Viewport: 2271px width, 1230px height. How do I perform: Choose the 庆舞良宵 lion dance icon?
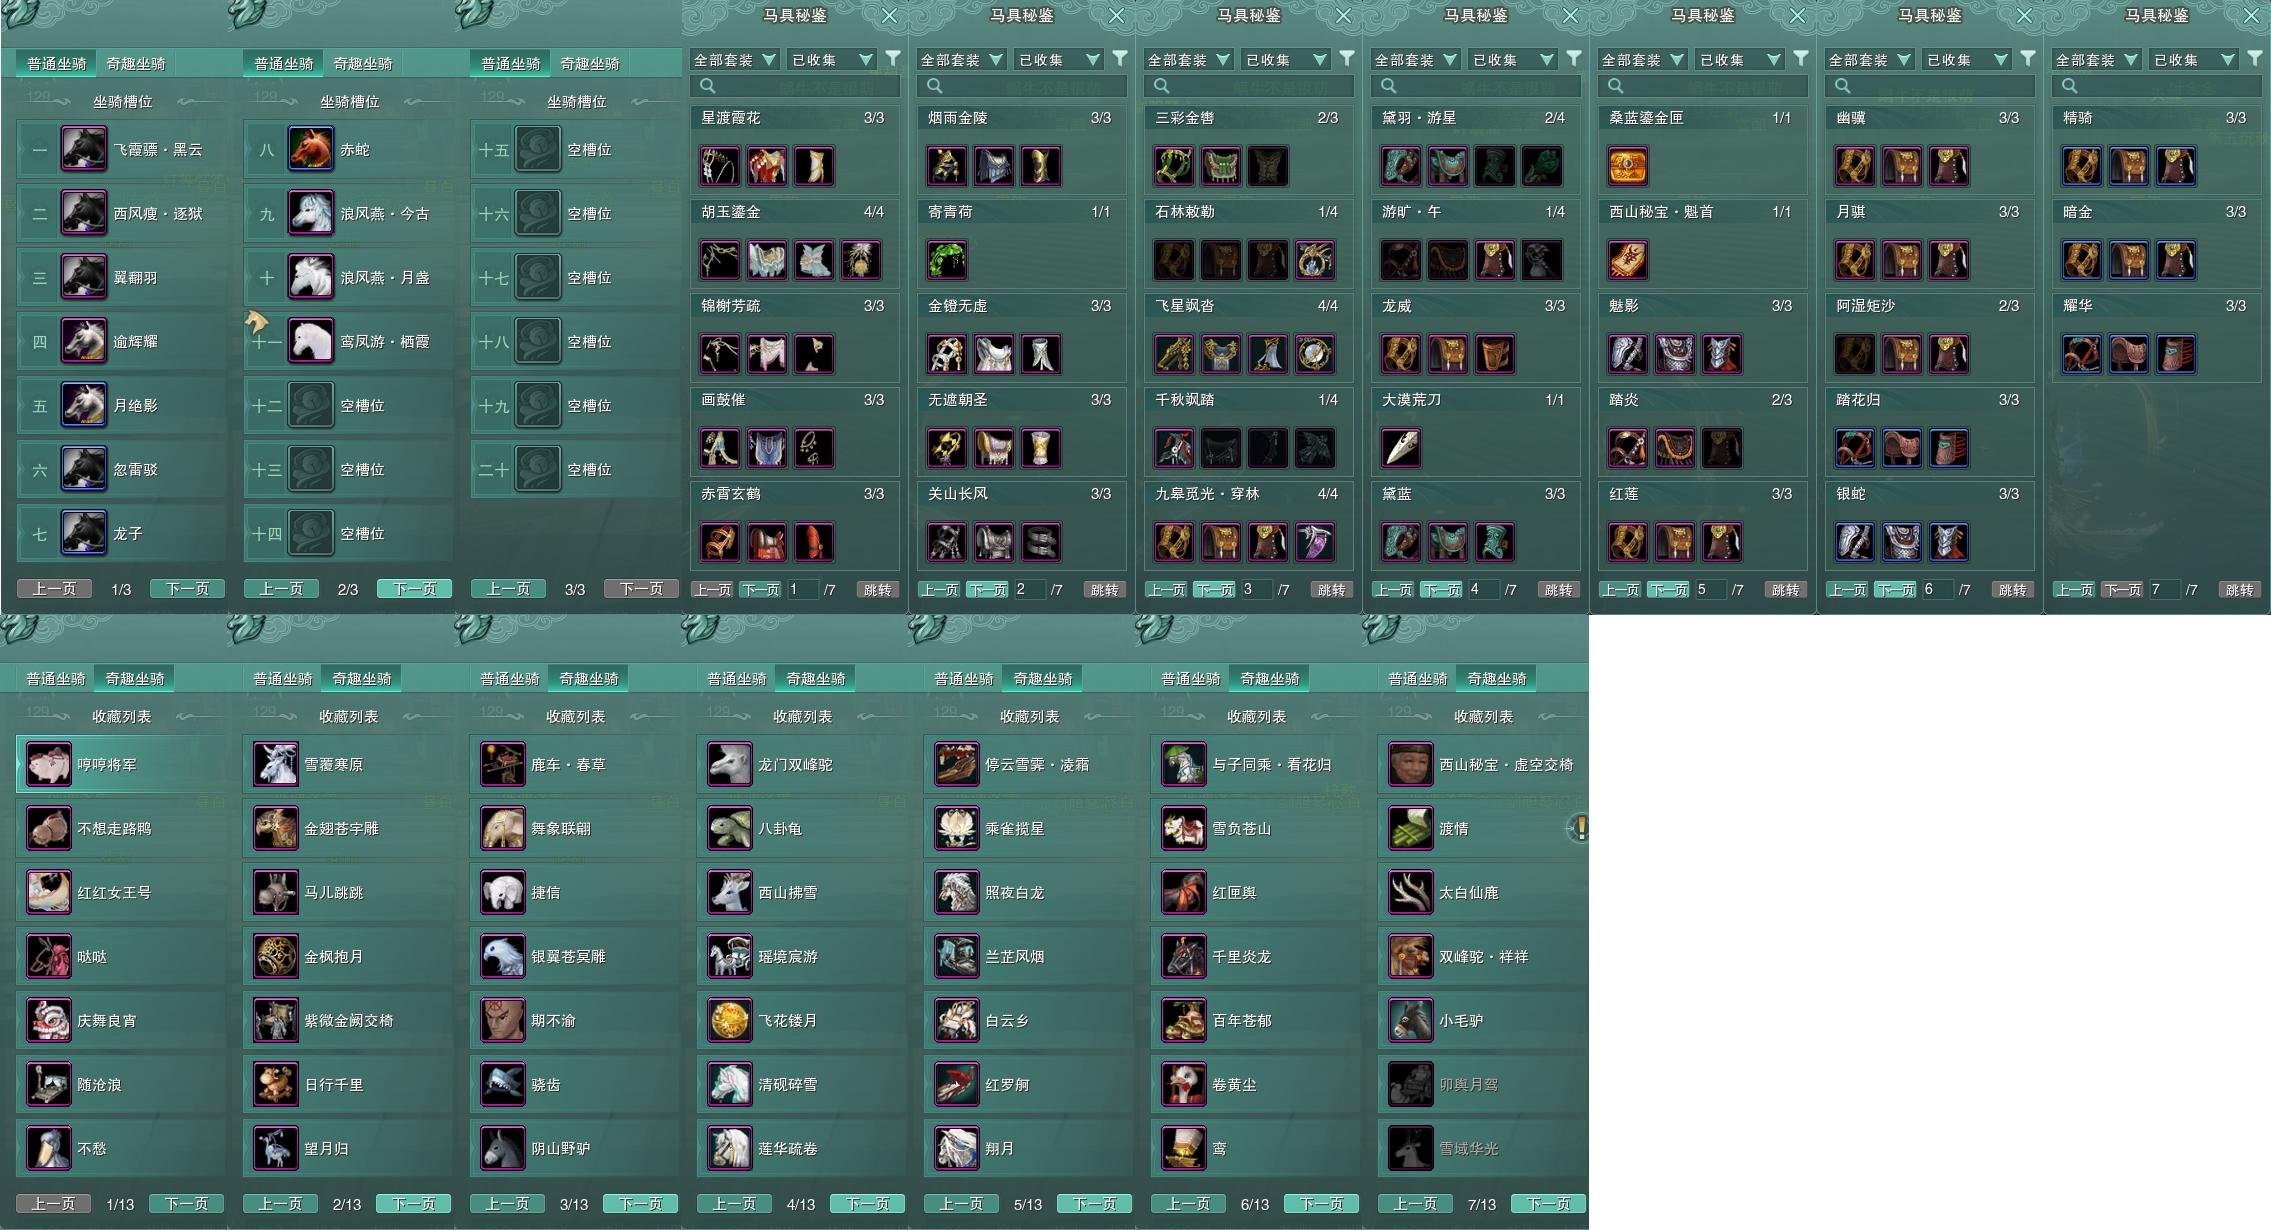(x=49, y=1020)
